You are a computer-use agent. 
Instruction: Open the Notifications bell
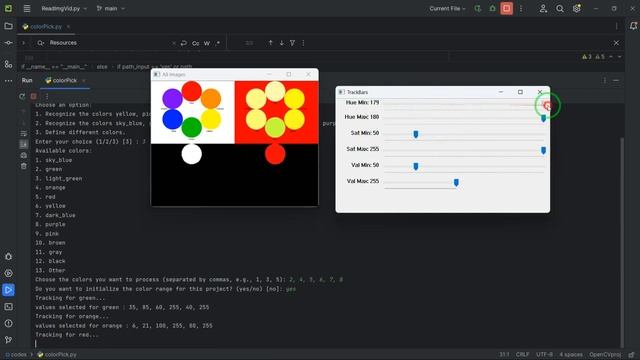coord(633,26)
